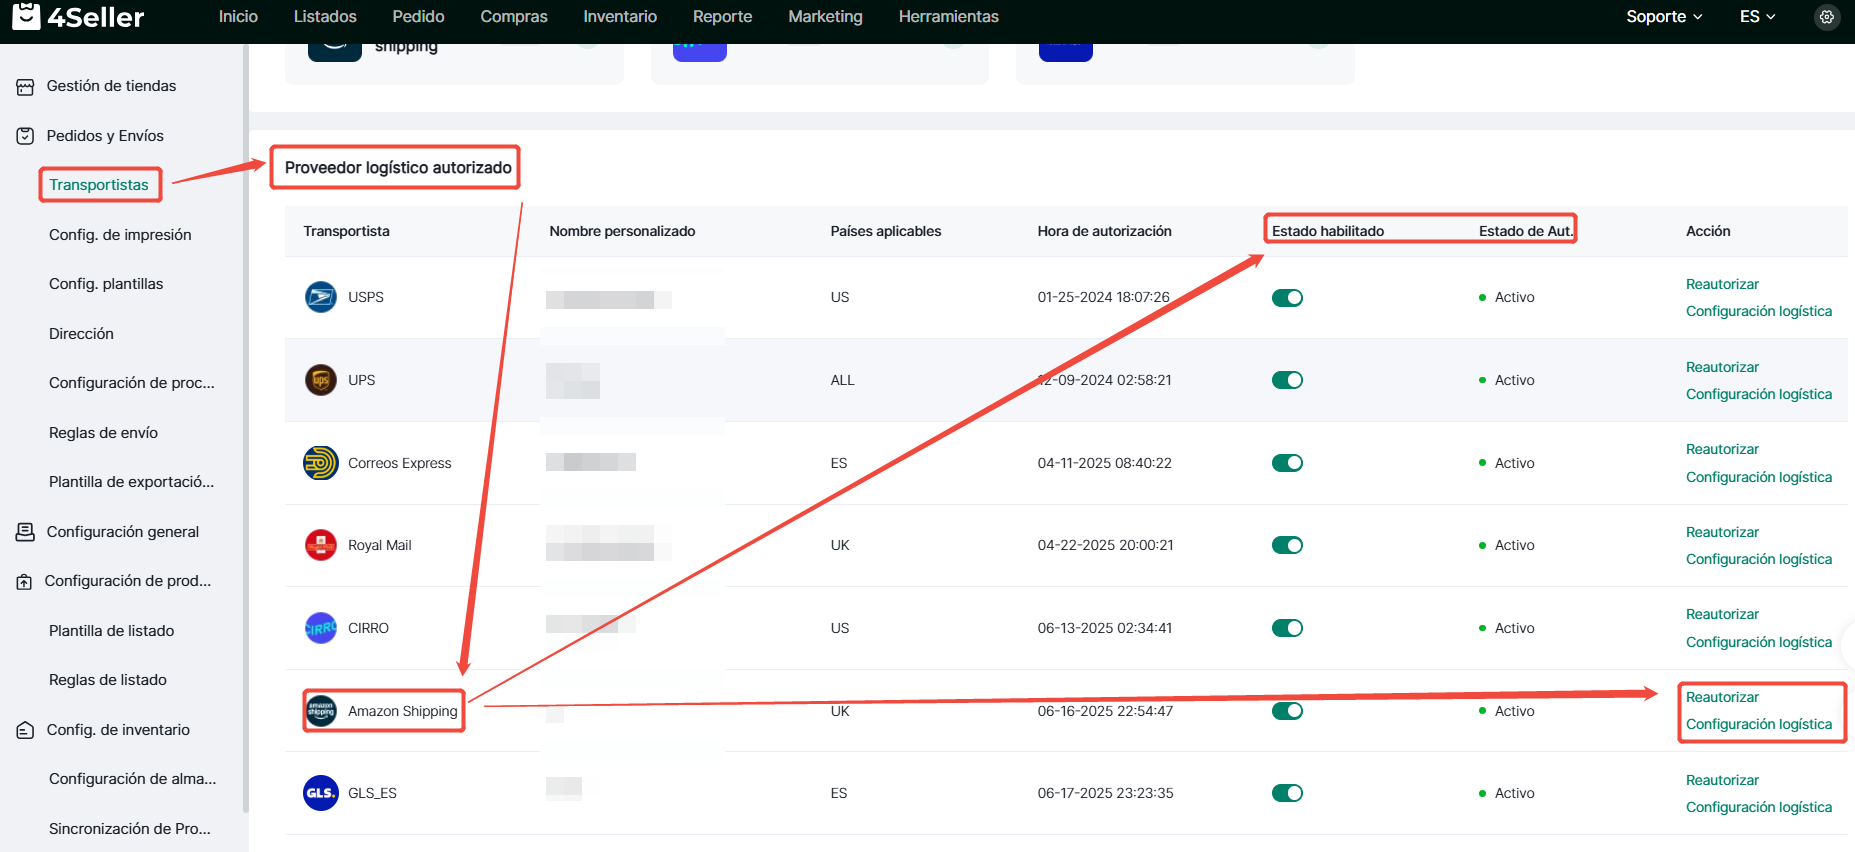
Task: Click the Transportista column header
Action: pyautogui.click(x=346, y=231)
